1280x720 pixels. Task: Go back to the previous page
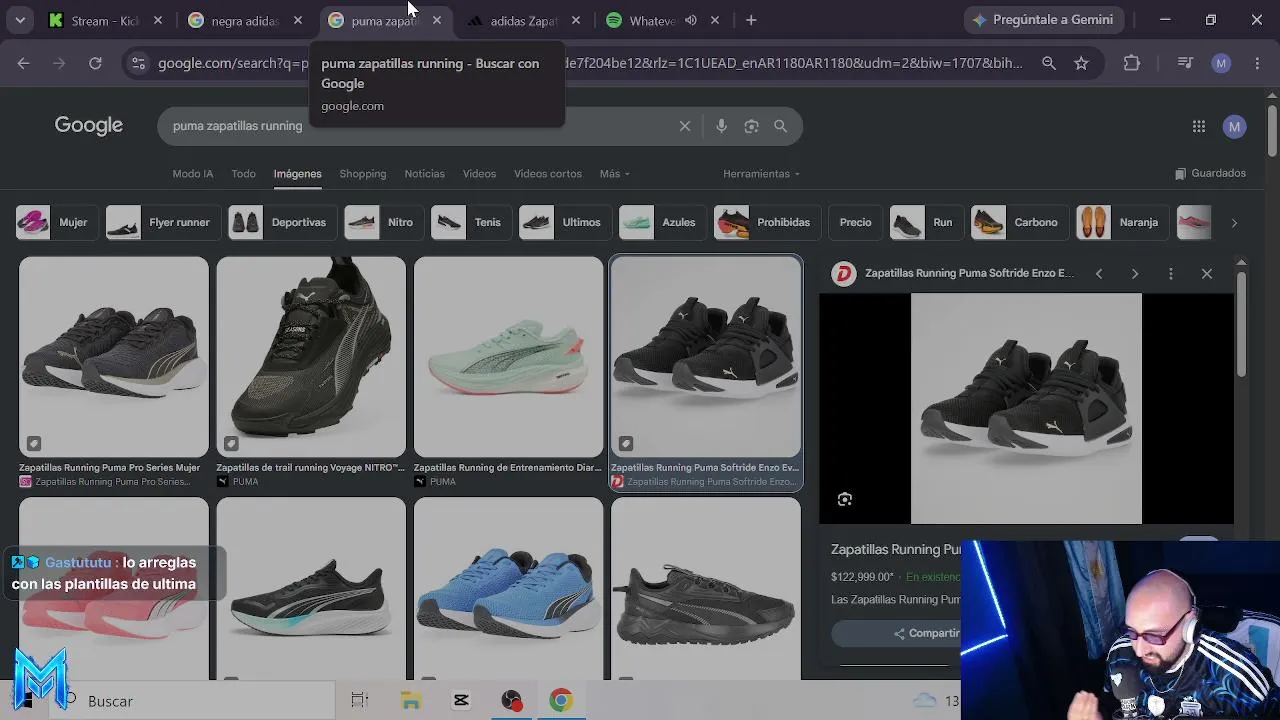pyautogui.click(x=23, y=63)
